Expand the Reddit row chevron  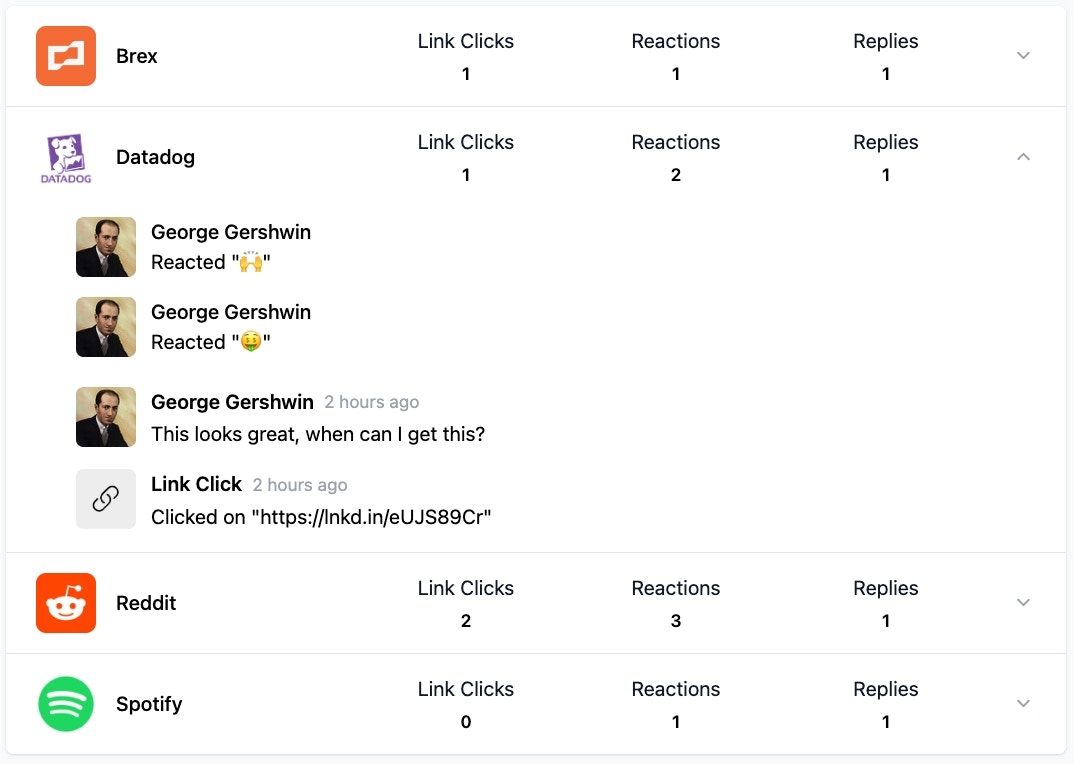(1023, 603)
